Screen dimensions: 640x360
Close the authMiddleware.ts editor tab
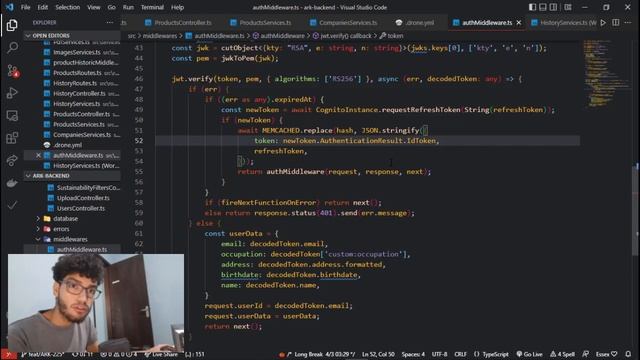coord(518,22)
